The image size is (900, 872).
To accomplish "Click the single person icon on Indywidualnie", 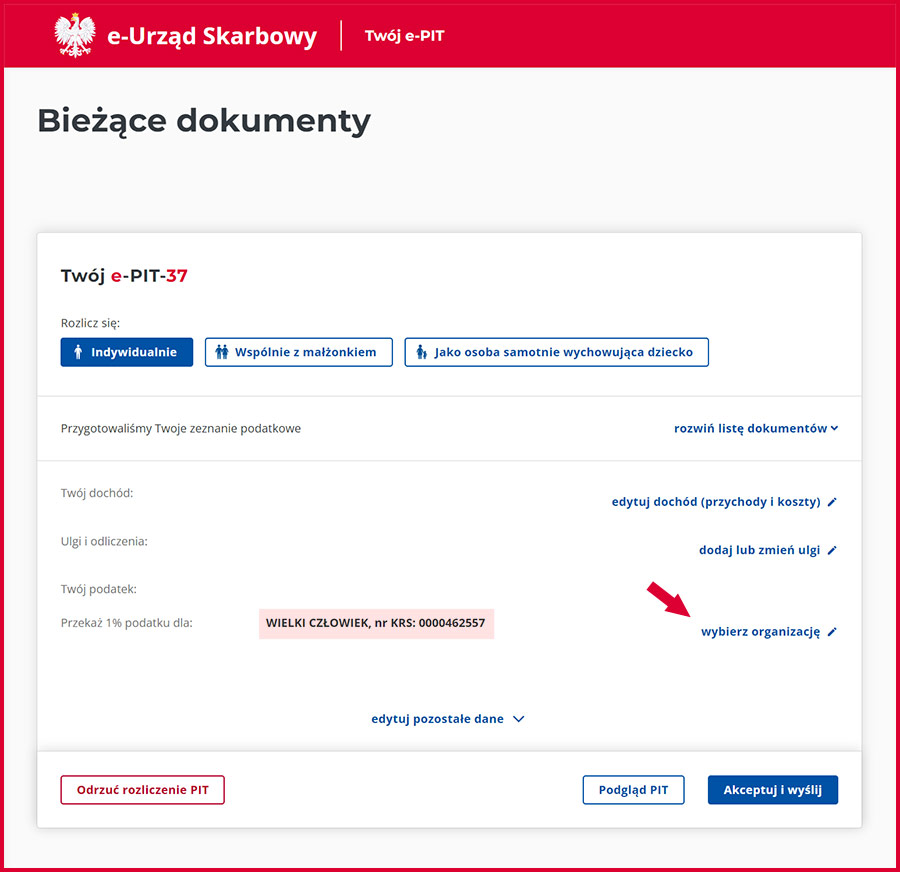I will (x=78, y=352).
